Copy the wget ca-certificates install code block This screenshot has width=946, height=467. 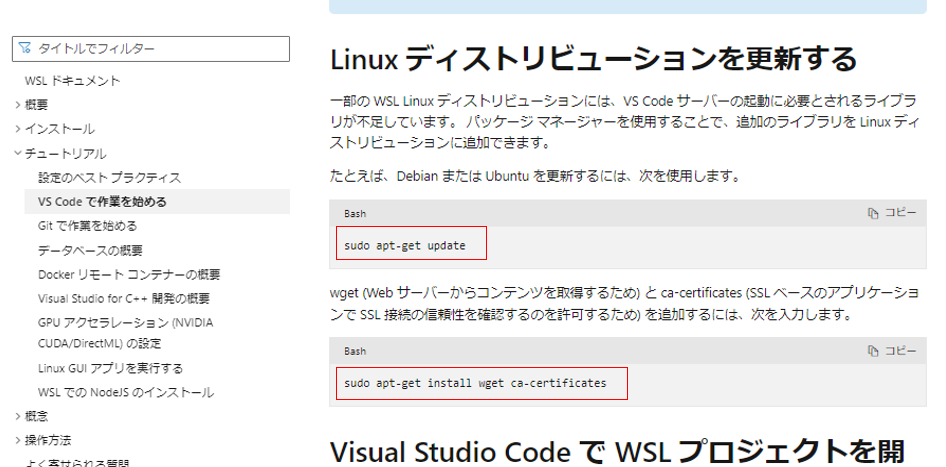pyautogui.click(x=891, y=351)
